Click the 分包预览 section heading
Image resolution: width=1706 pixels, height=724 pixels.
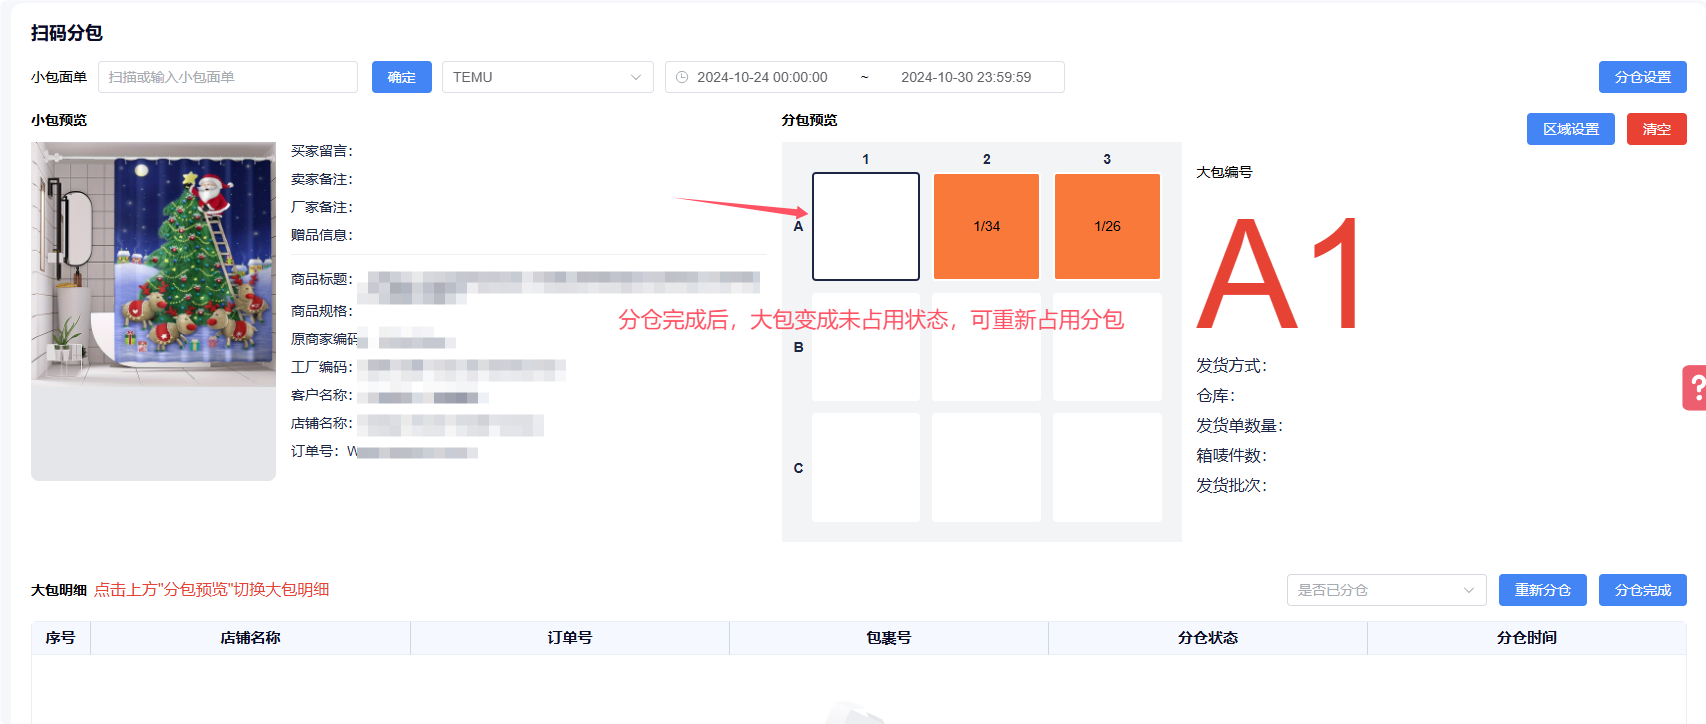[810, 120]
